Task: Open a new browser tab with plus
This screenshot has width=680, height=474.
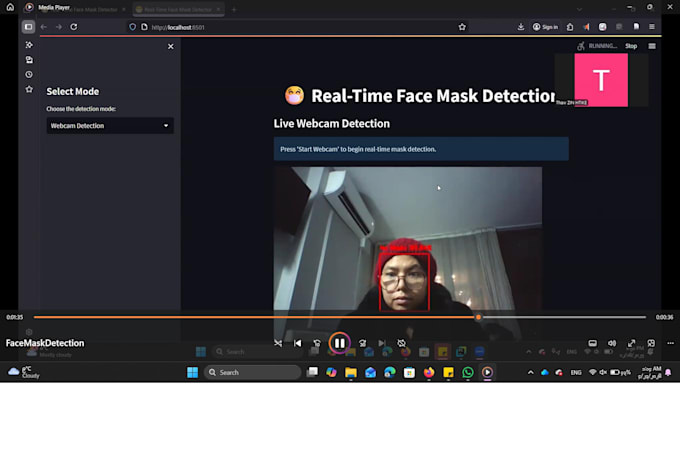Action: pos(234,9)
